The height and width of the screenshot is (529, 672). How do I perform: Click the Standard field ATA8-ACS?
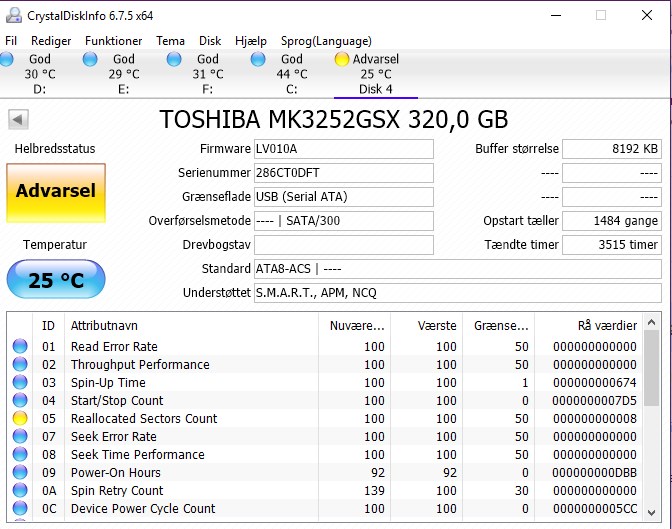[x=458, y=269]
